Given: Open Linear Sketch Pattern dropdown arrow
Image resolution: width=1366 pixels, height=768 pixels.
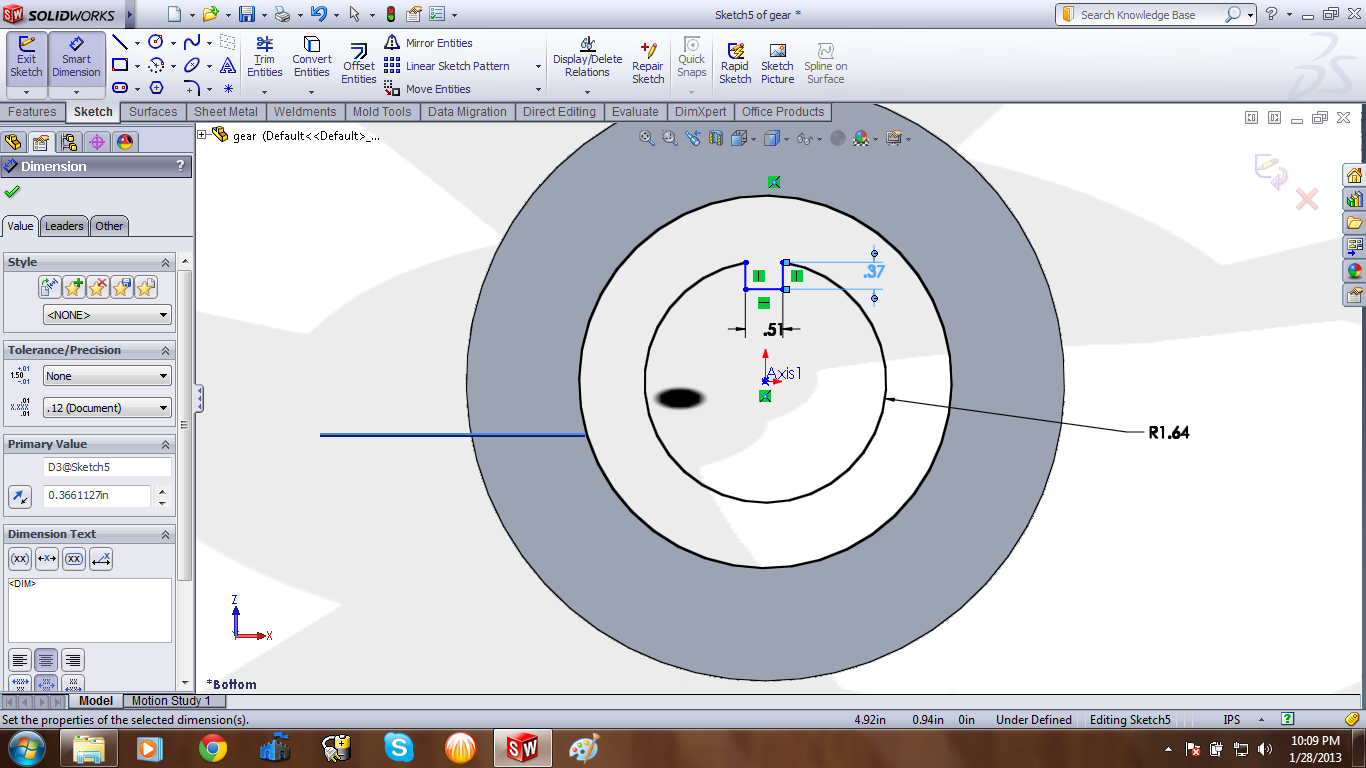Looking at the screenshot, I should point(538,66).
